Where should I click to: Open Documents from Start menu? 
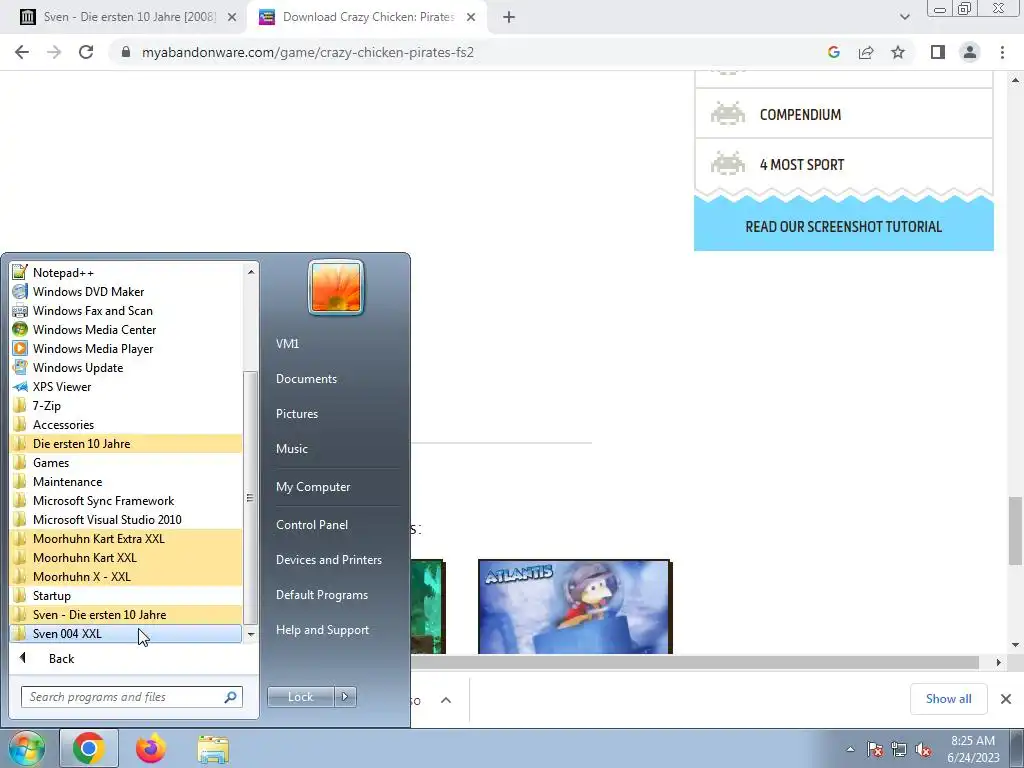tap(306, 379)
